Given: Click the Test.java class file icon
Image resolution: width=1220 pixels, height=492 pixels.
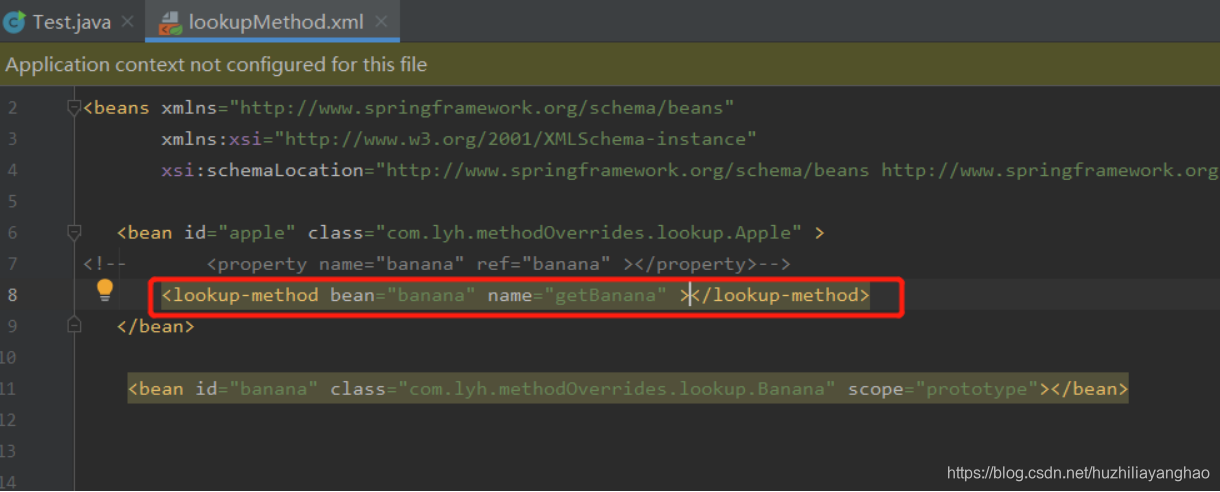Looking at the screenshot, I should click(15, 21).
